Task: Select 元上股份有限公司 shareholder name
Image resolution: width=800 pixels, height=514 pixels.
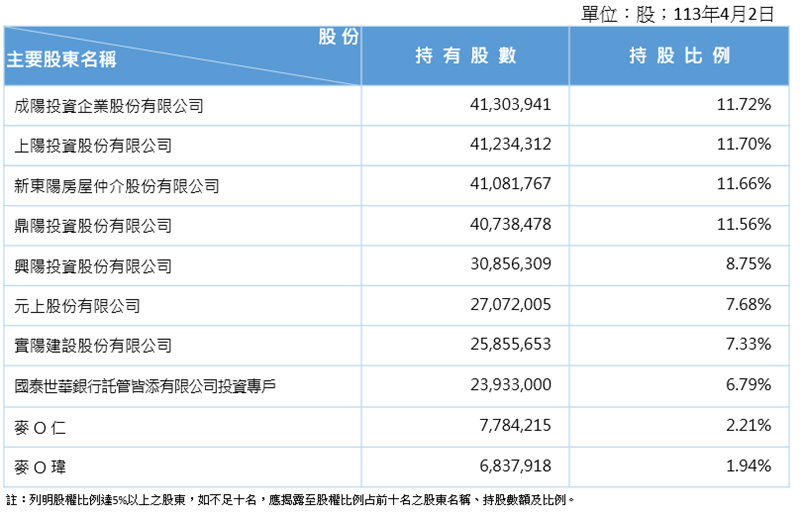Action: click(x=77, y=306)
